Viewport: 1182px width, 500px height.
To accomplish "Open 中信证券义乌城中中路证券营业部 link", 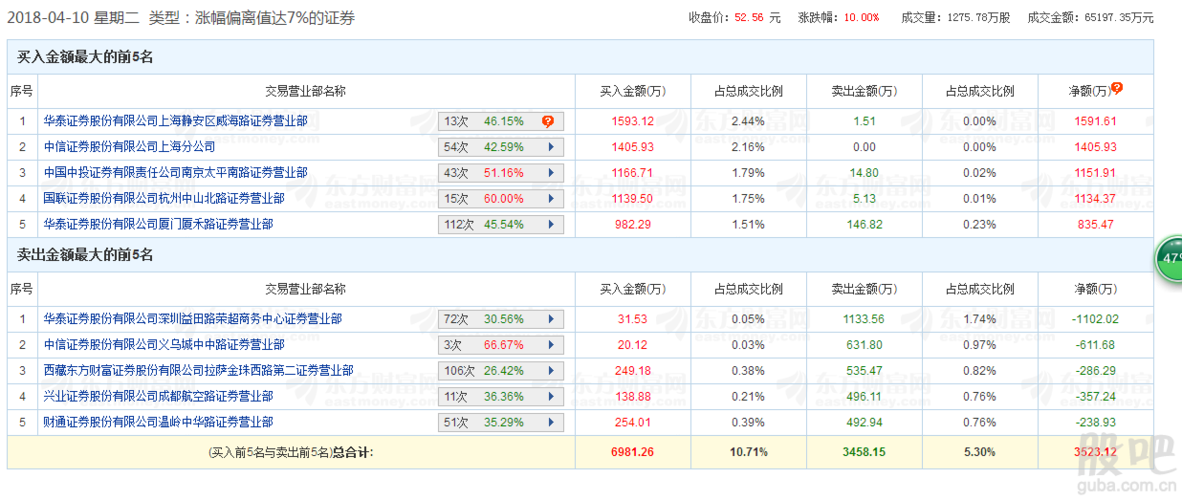I will tap(164, 345).
